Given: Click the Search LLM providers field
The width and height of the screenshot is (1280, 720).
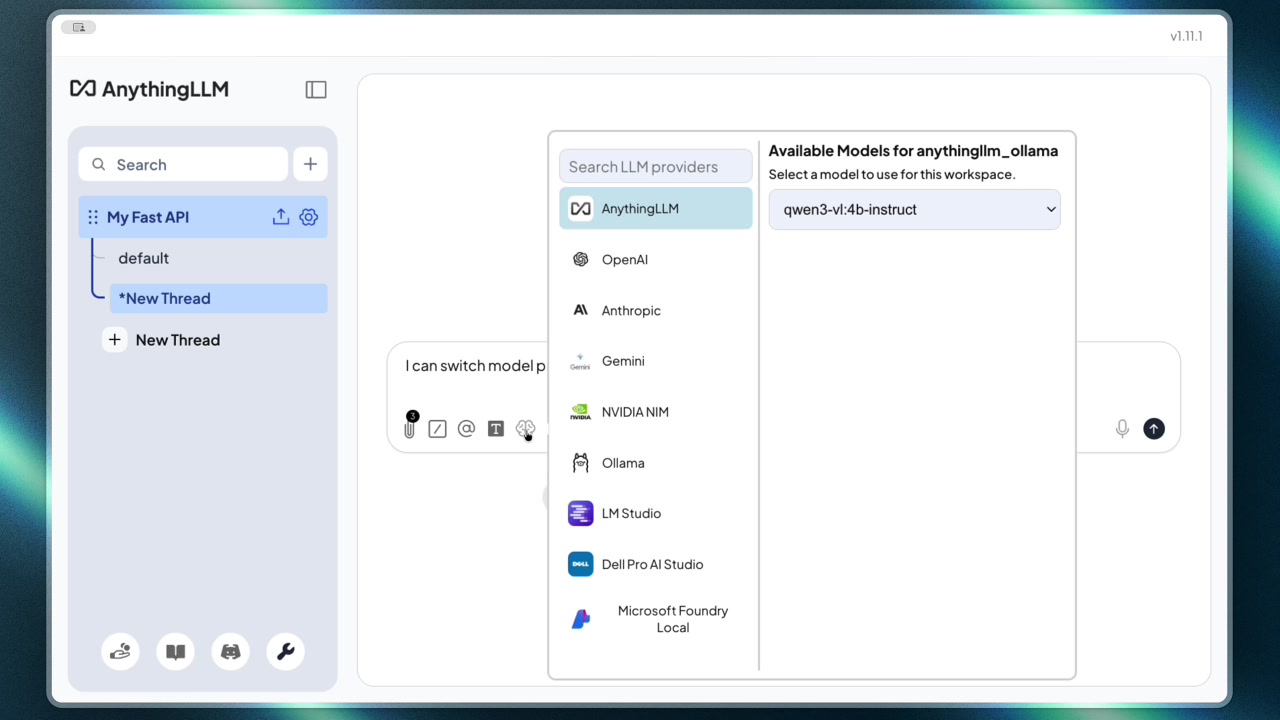Looking at the screenshot, I should click(x=655, y=165).
